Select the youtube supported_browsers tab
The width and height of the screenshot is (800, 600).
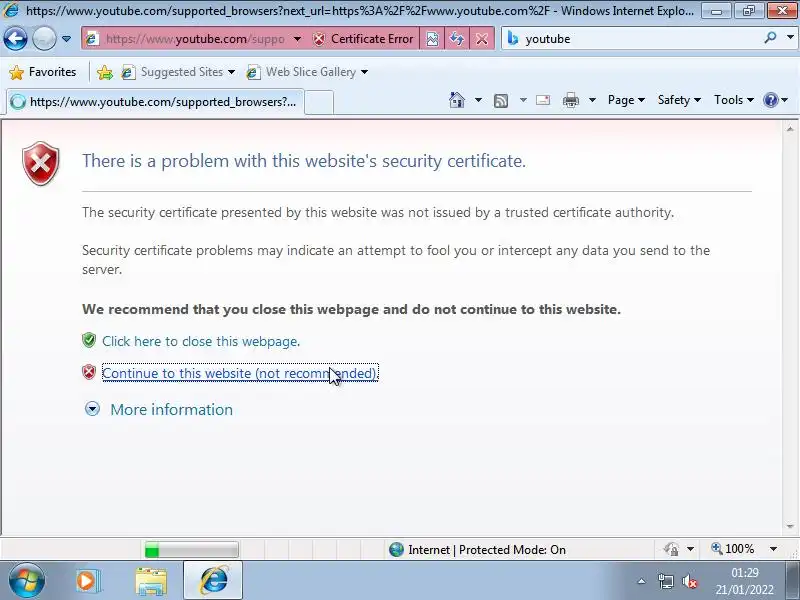click(155, 102)
